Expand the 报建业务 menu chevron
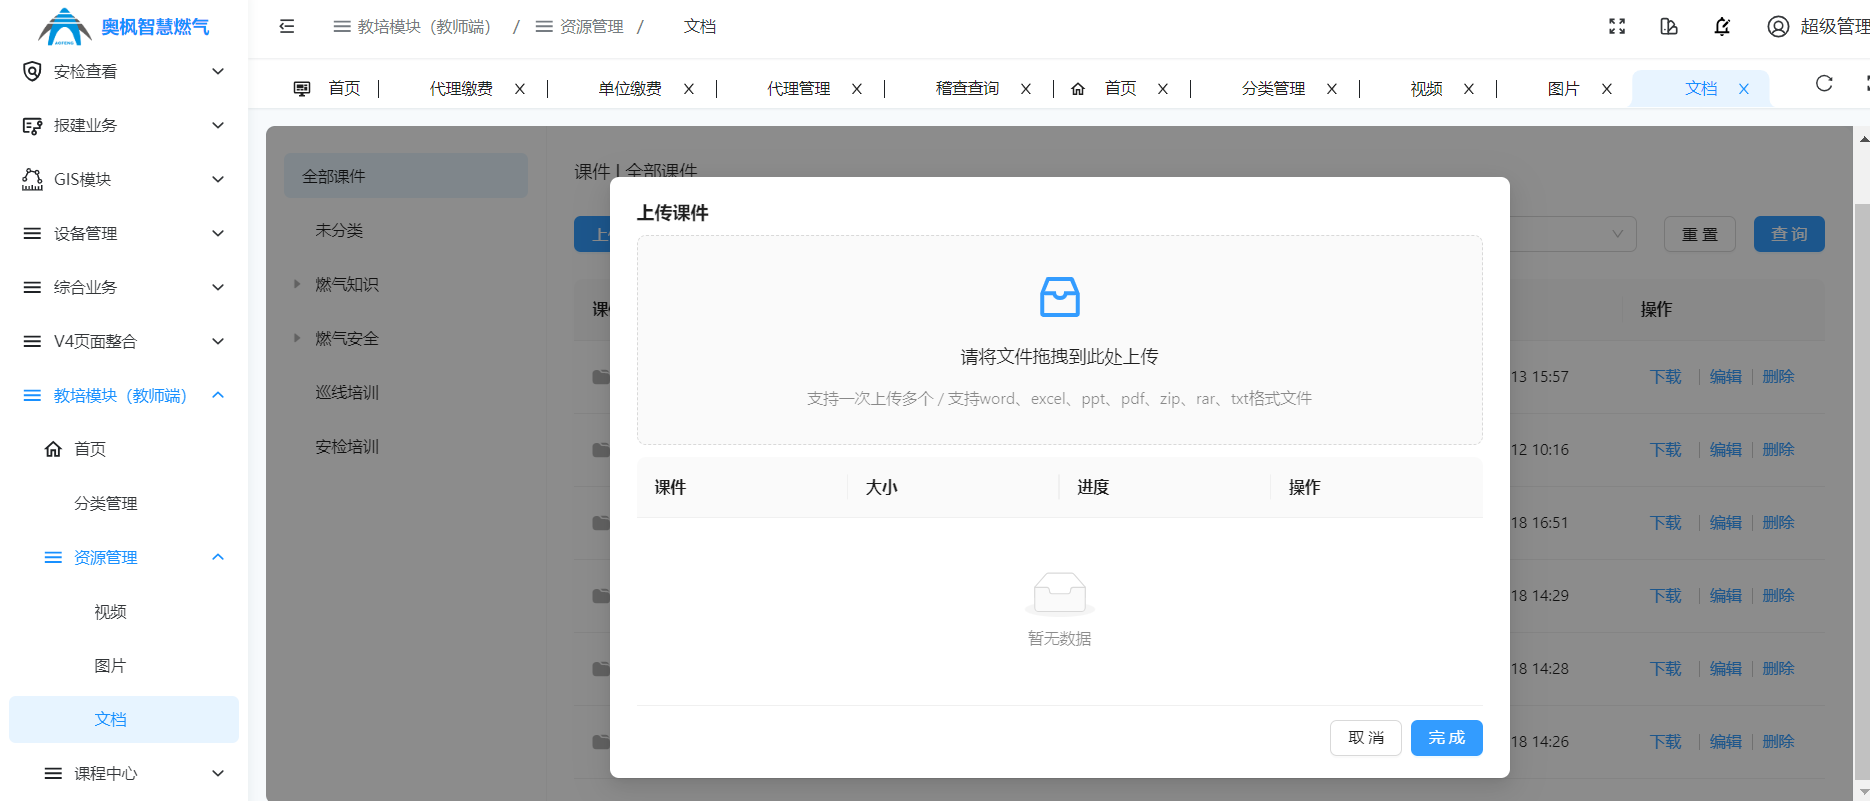Image resolution: width=1870 pixels, height=801 pixels. 218,125
